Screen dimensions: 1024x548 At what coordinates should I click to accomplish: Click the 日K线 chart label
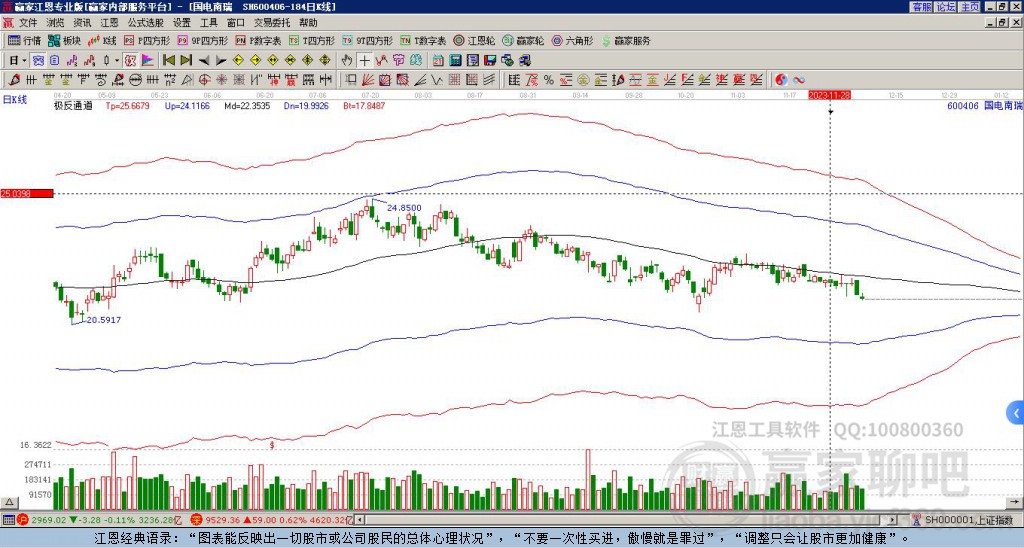click(15, 100)
